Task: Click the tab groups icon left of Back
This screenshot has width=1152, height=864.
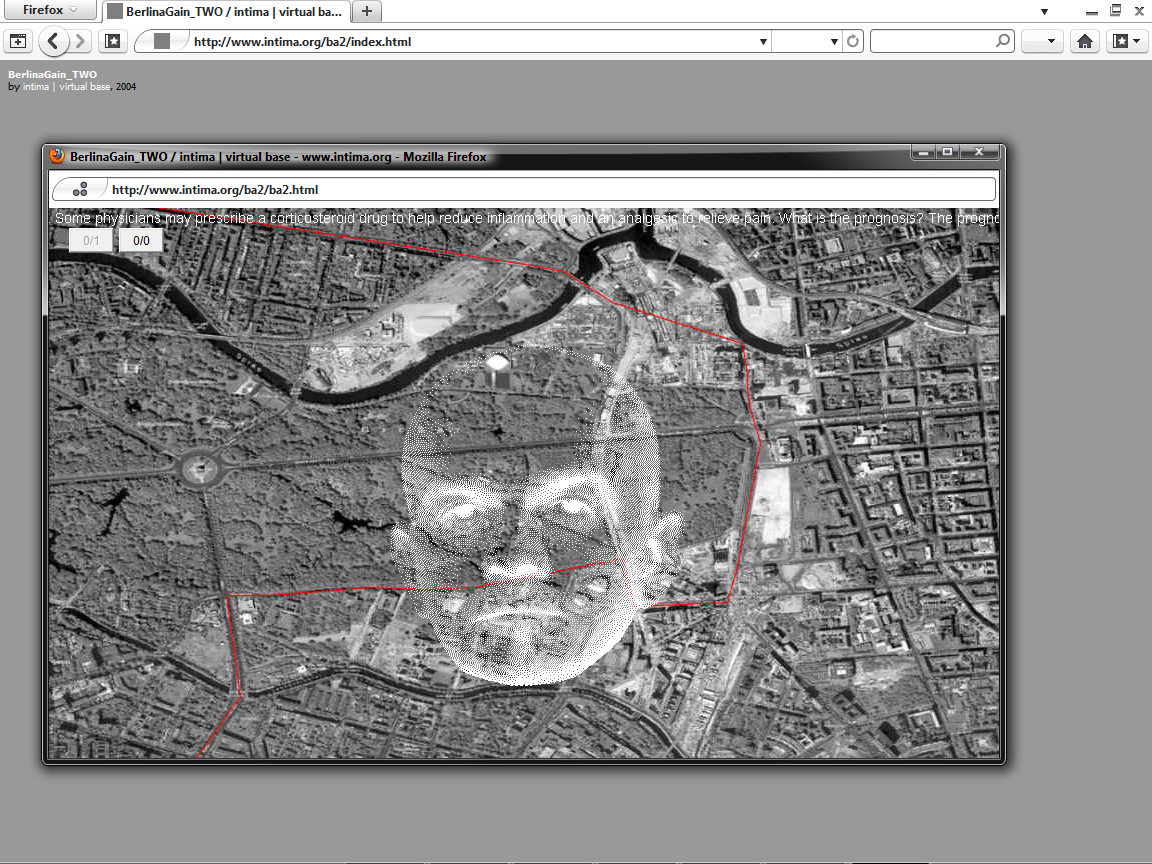Action: (x=18, y=42)
